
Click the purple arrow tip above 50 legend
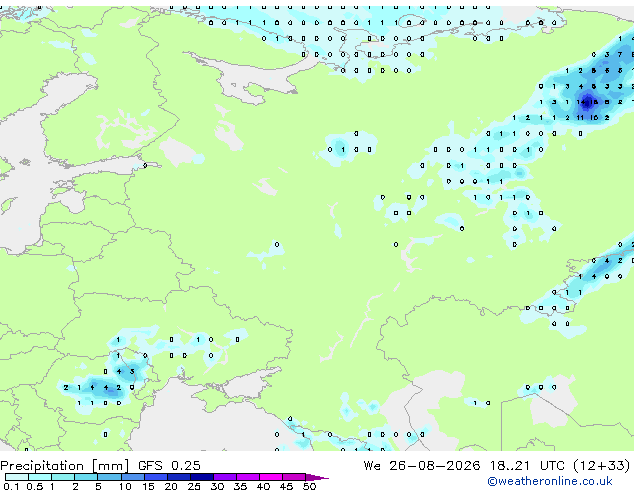(317, 477)
